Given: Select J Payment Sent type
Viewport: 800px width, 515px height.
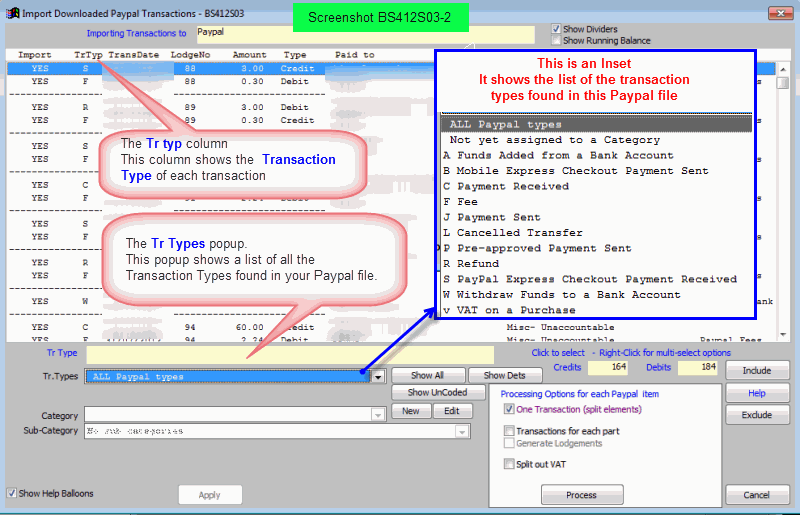Looking at the screenshot, I should tap(596, 217).
